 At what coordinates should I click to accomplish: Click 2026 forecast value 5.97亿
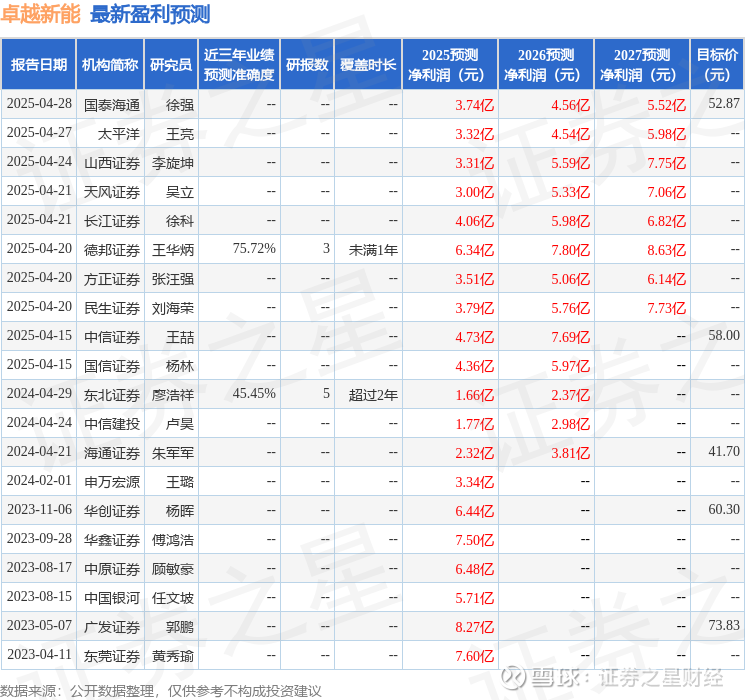(570, 366)
